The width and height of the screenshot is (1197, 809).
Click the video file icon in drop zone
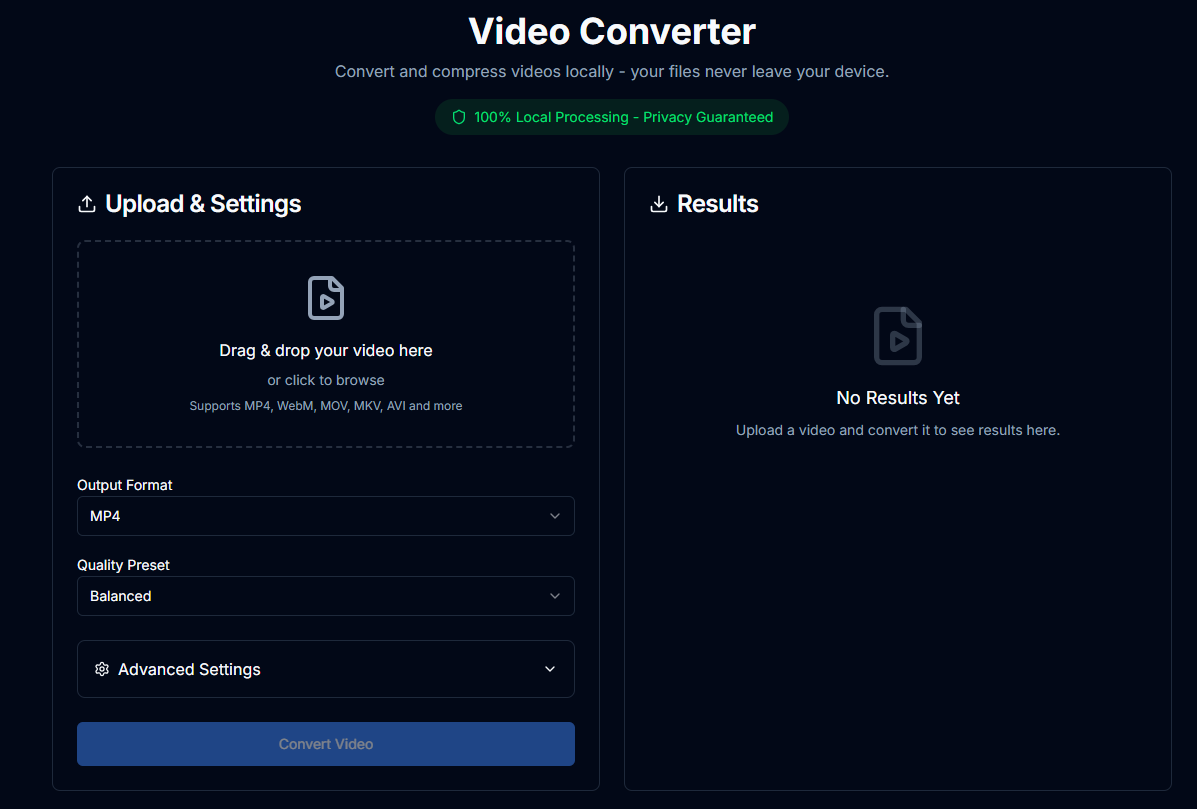click(x=326, y=297)
